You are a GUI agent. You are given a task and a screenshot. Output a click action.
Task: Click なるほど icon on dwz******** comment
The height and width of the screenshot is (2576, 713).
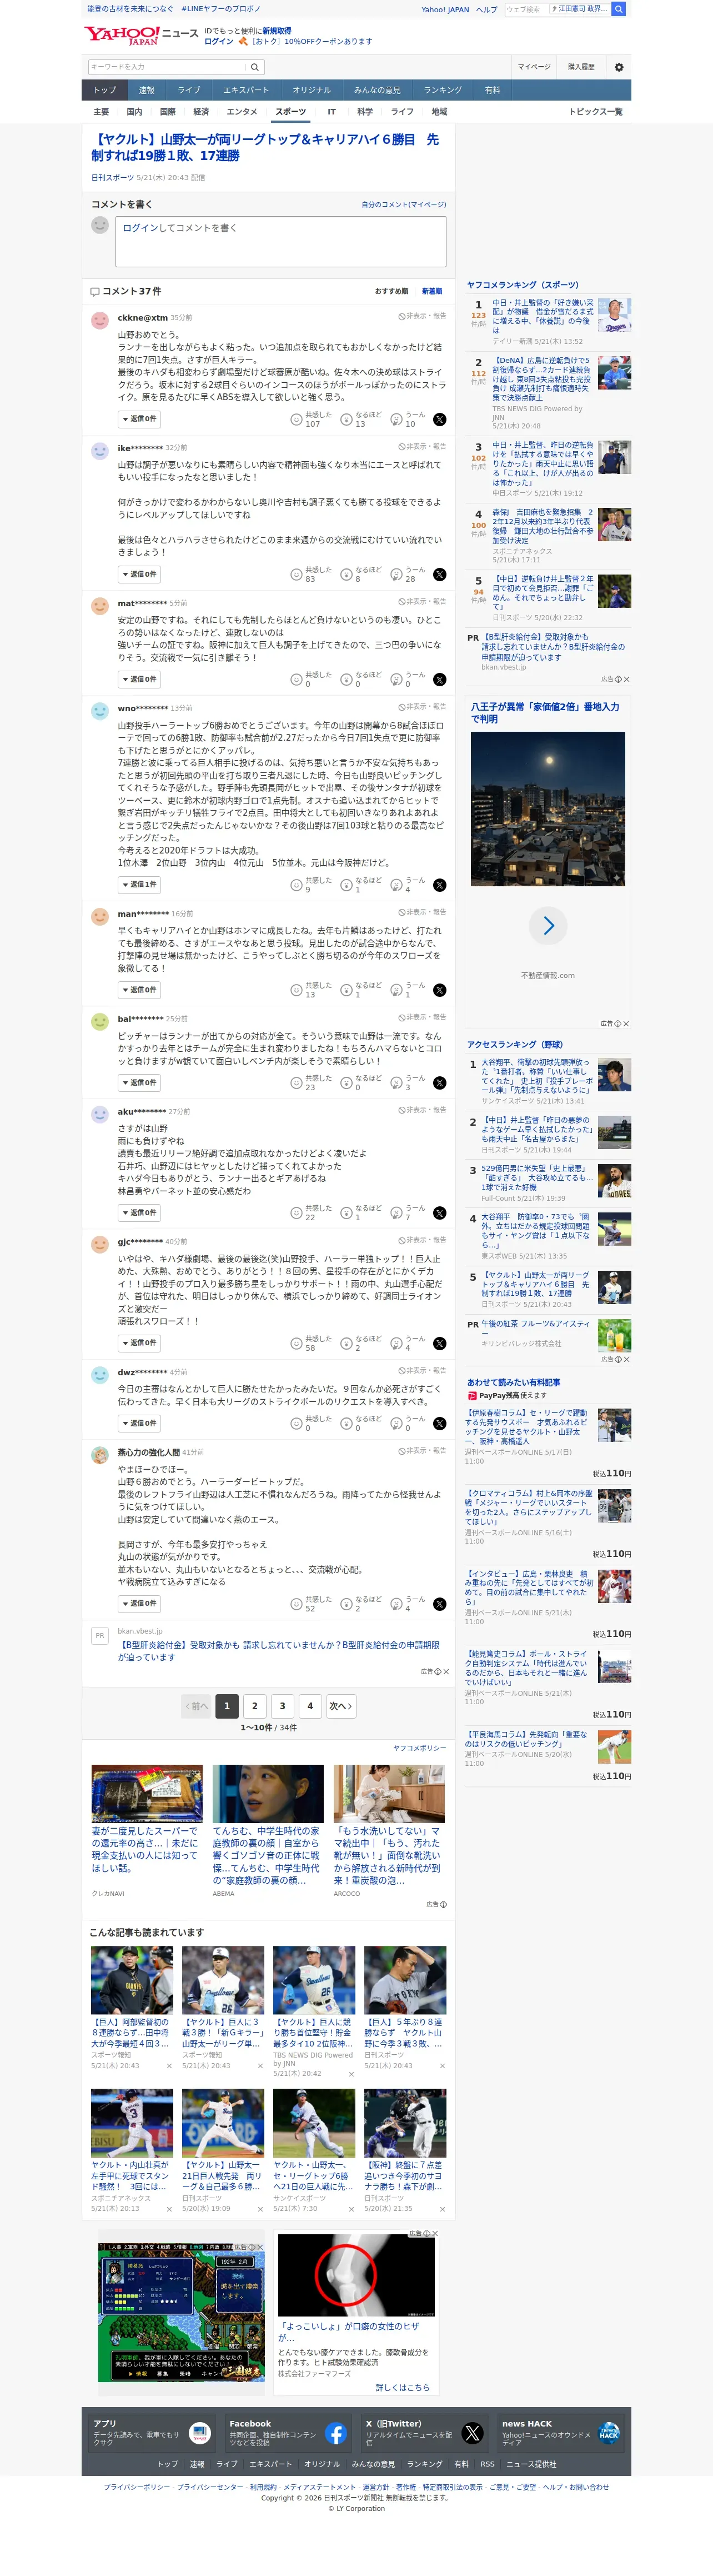tap(346, 1423)
